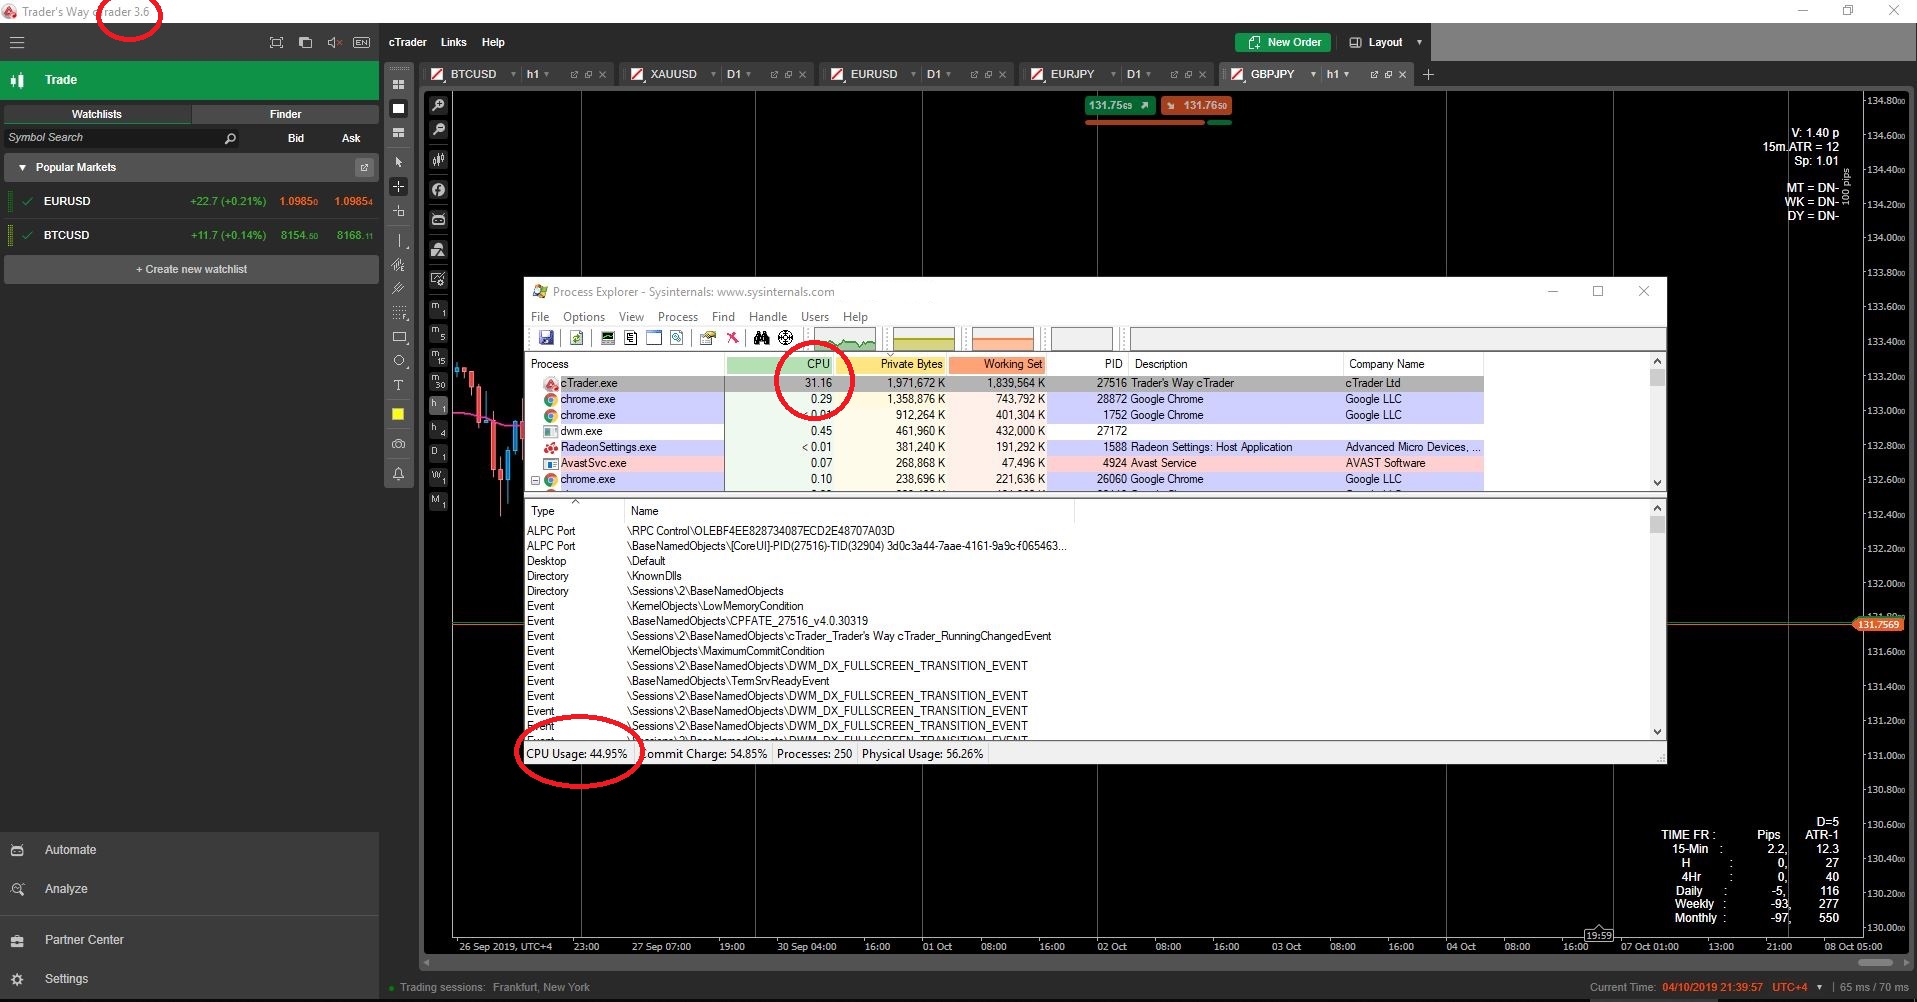
Task: Open h1 timeframe dropdown on GBPJPY tab
Action: [x=1347, y=75]
